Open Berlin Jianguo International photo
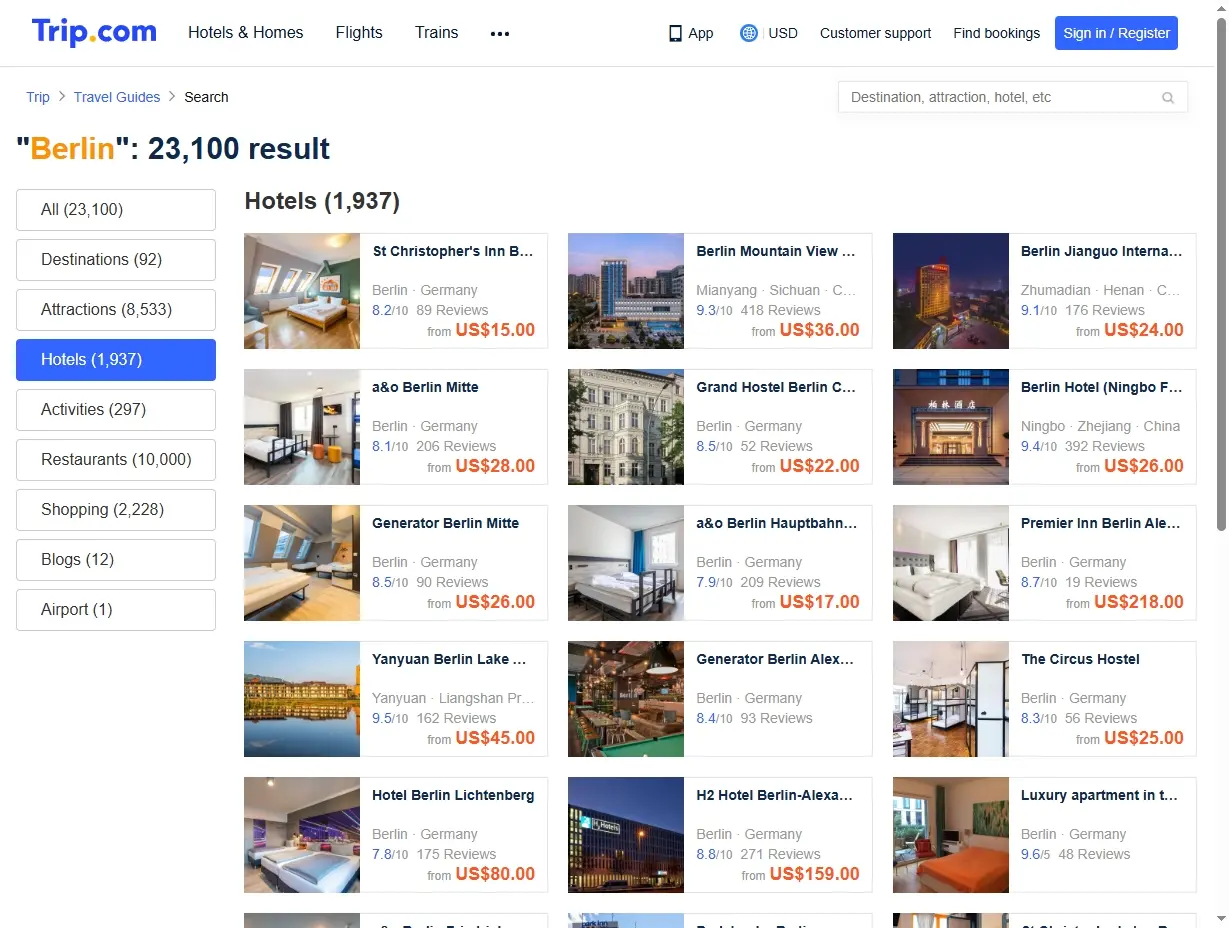Viewport: 1229px width, 928px height. click(x=951, y=291)
